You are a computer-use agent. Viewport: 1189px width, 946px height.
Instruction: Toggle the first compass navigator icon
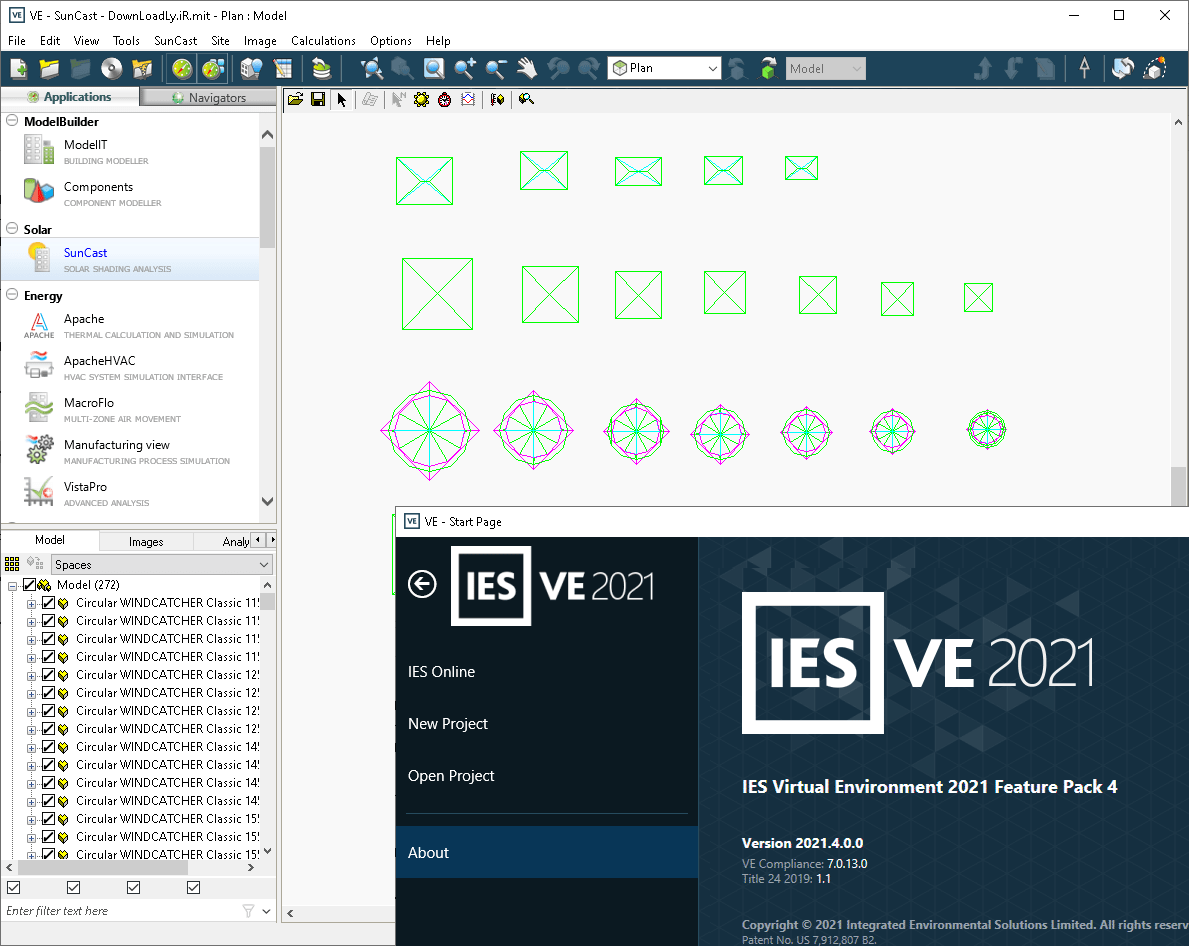(182, 69)
